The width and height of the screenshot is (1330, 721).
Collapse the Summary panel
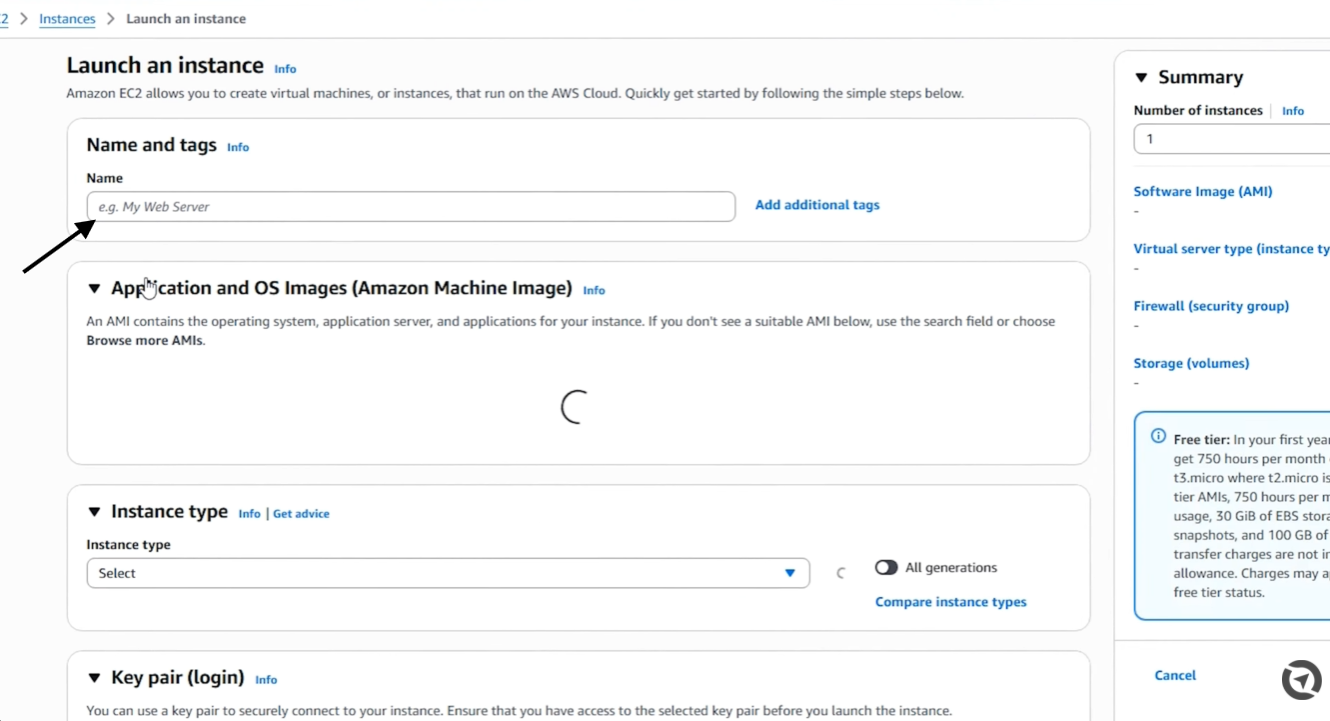1142,78
